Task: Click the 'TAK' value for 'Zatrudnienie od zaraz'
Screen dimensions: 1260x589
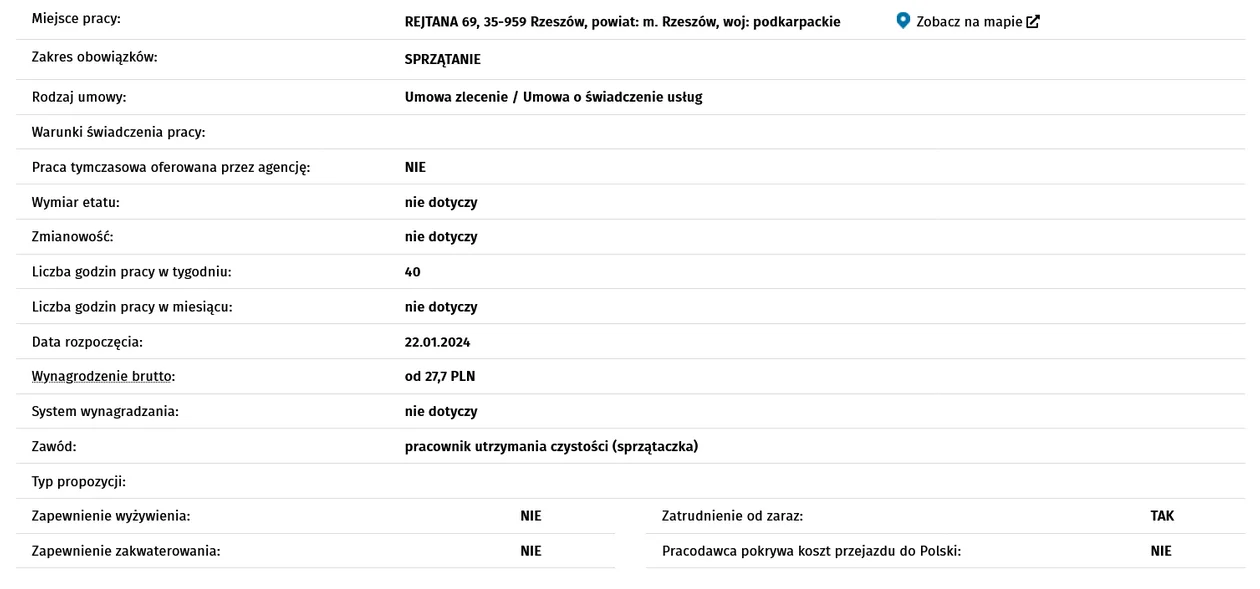Action: (x=1162, y=517)
